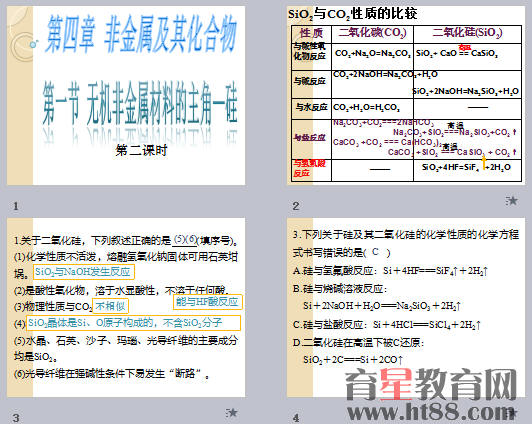Click the red 与氢氟酸反应 table cell
Screen dimensions: 532x424
tap(310, 169)
